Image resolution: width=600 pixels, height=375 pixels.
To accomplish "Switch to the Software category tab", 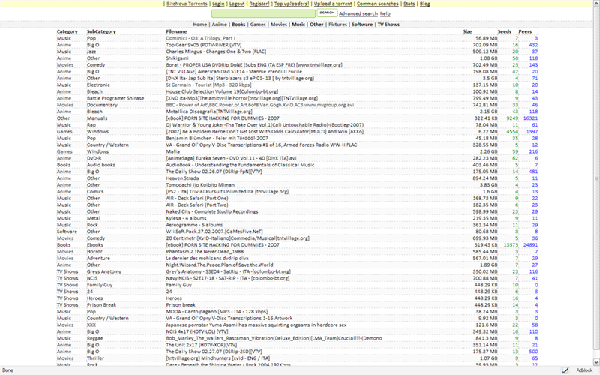I will click(x=362, y=24).
